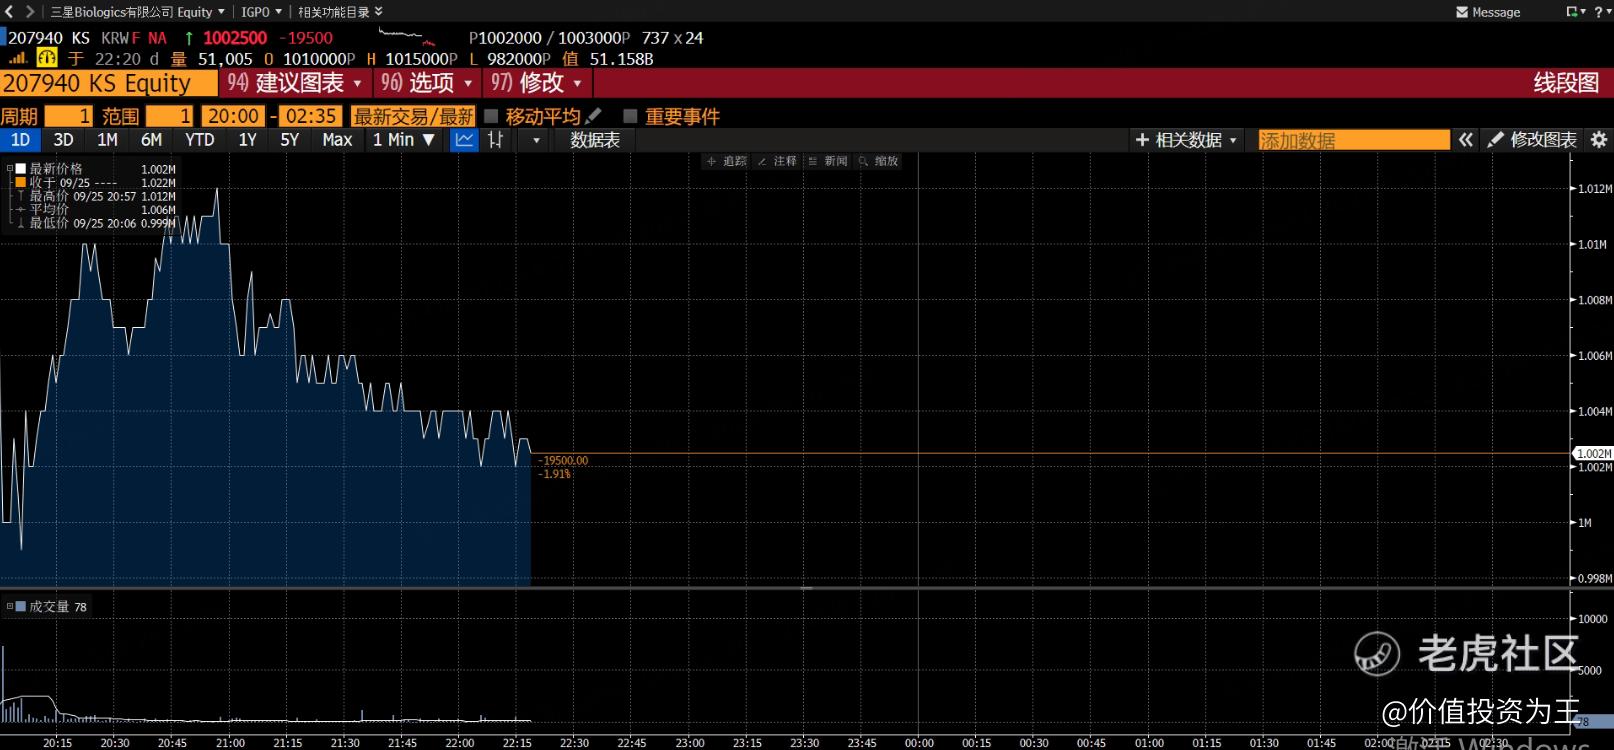Open the 1 Min interval dropdown
The image size is (1614, 750).
pyautogui.click(x=403, y=140)
